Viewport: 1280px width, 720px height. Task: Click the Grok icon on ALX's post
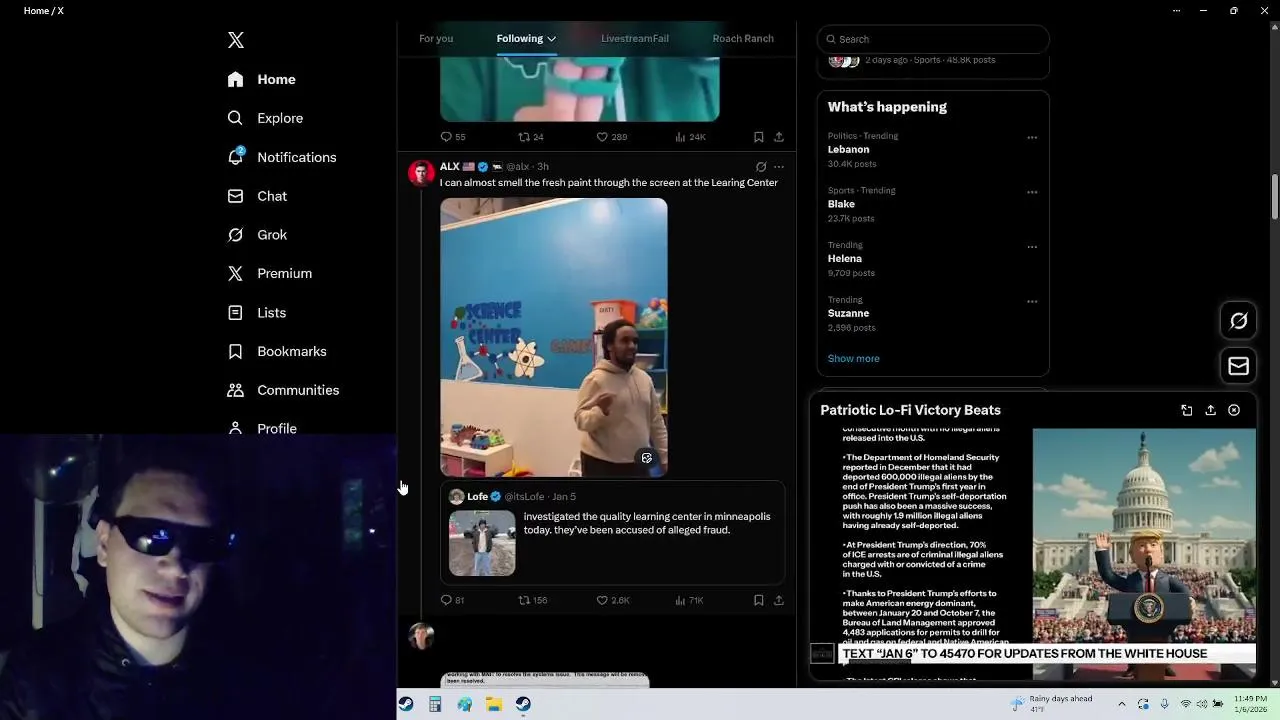761,167
